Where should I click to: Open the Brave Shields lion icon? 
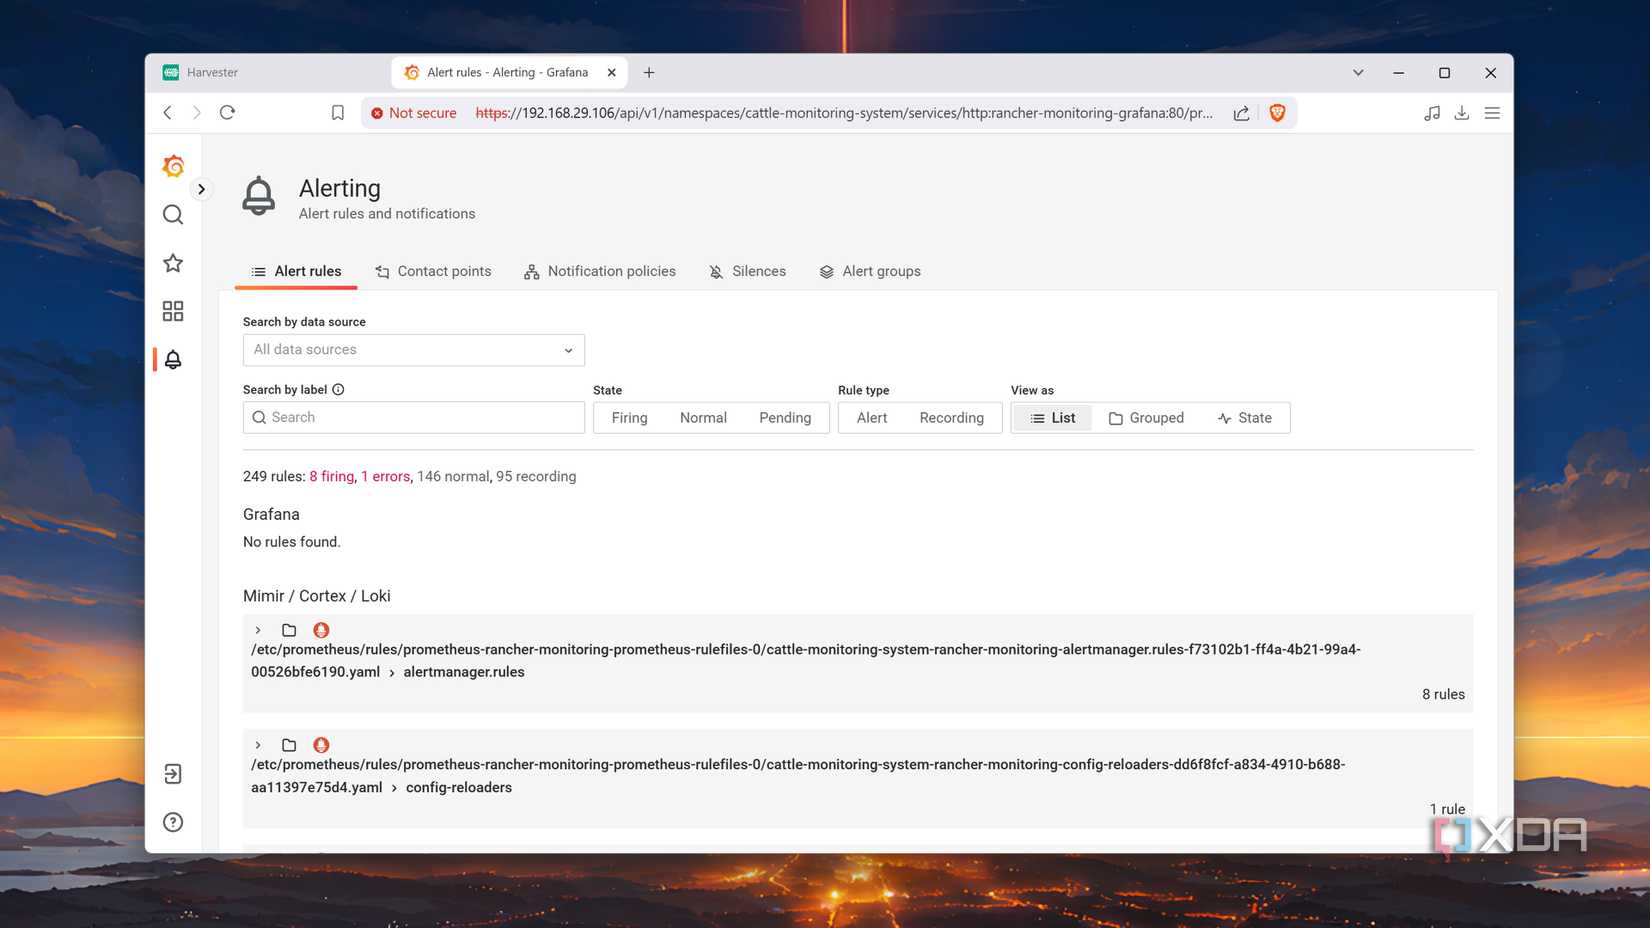point(1277,113)
